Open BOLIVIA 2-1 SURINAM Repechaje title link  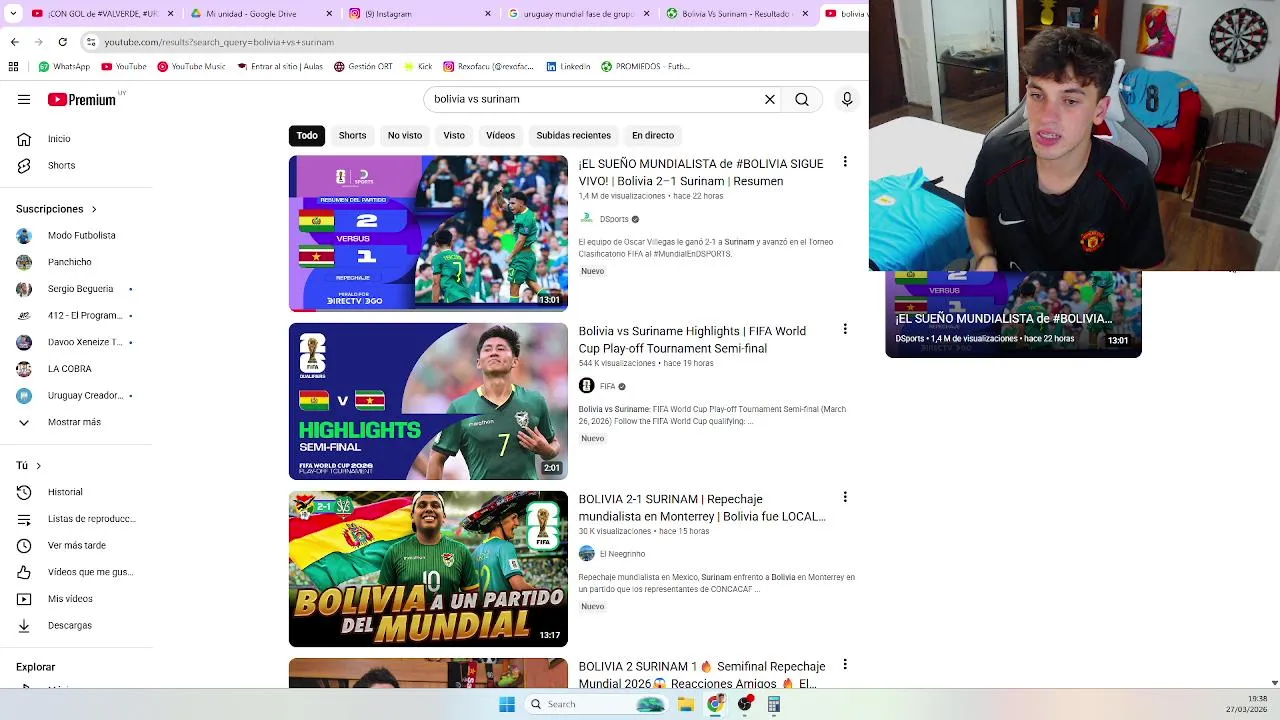[x=702, y=508]
